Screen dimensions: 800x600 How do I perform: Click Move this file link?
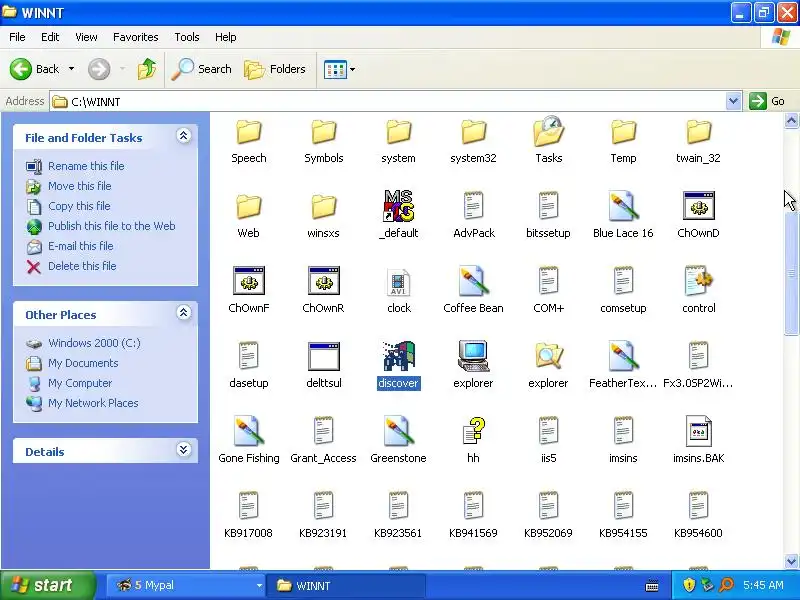click(80, 186)
